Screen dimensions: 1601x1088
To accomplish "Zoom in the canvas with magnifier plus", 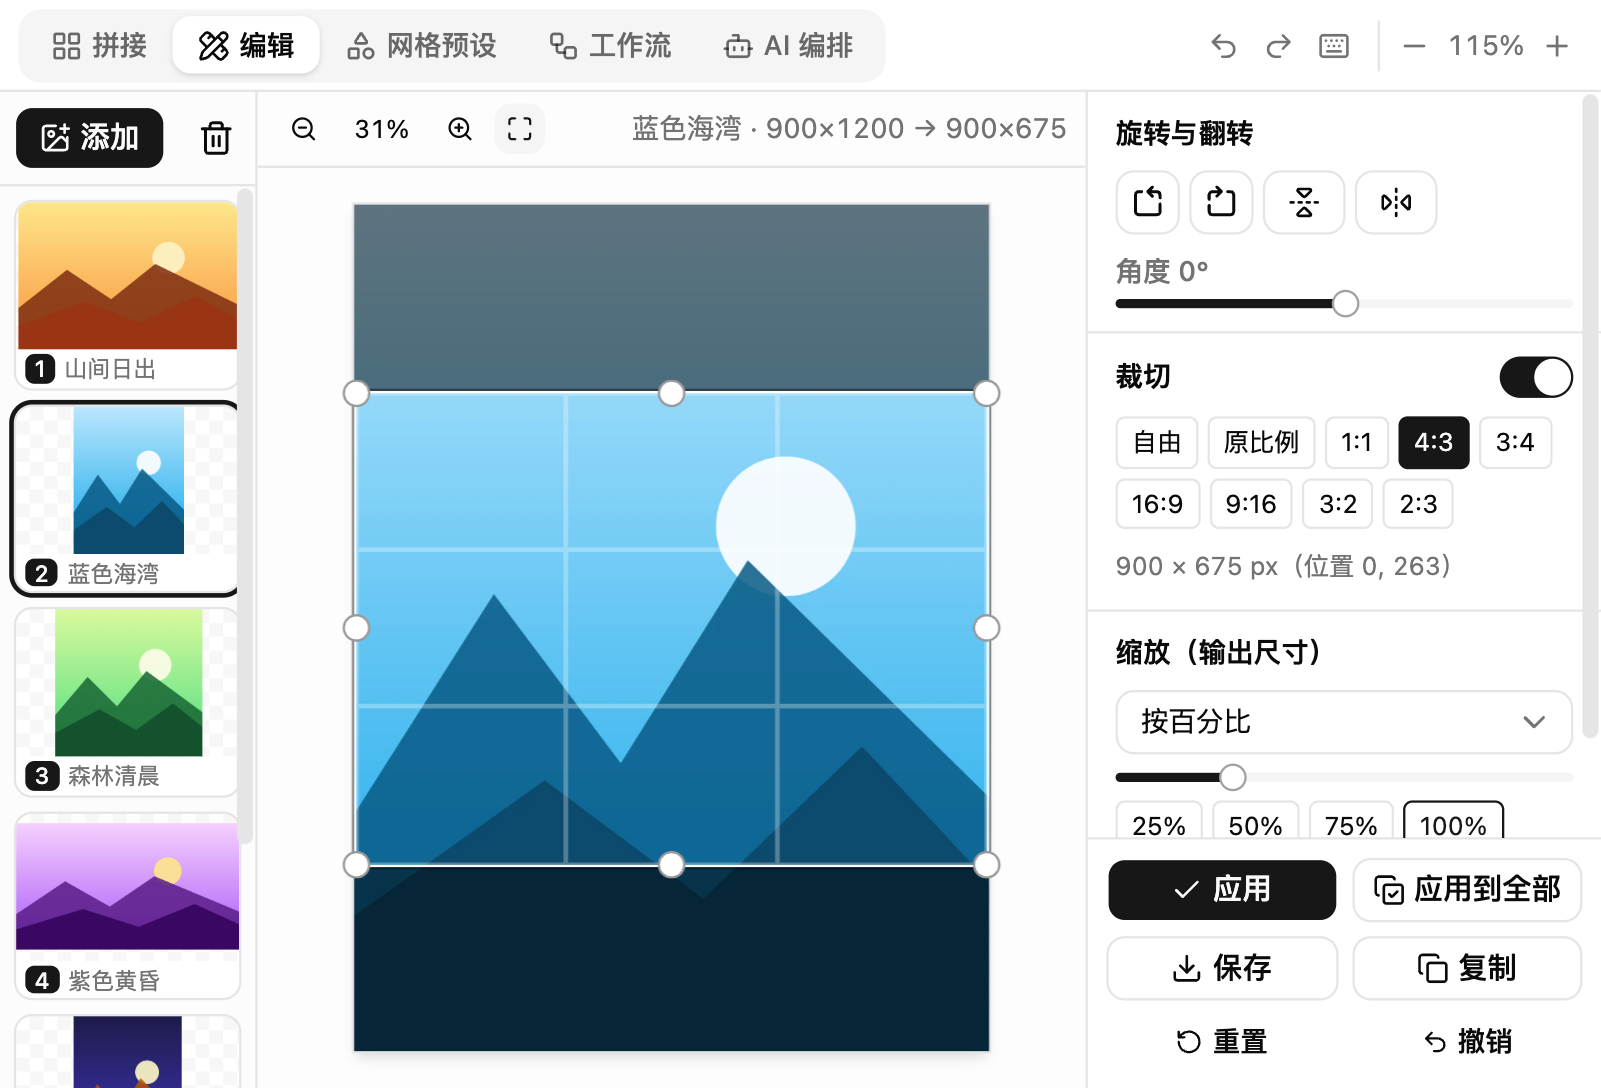I will tap(460, 129).
